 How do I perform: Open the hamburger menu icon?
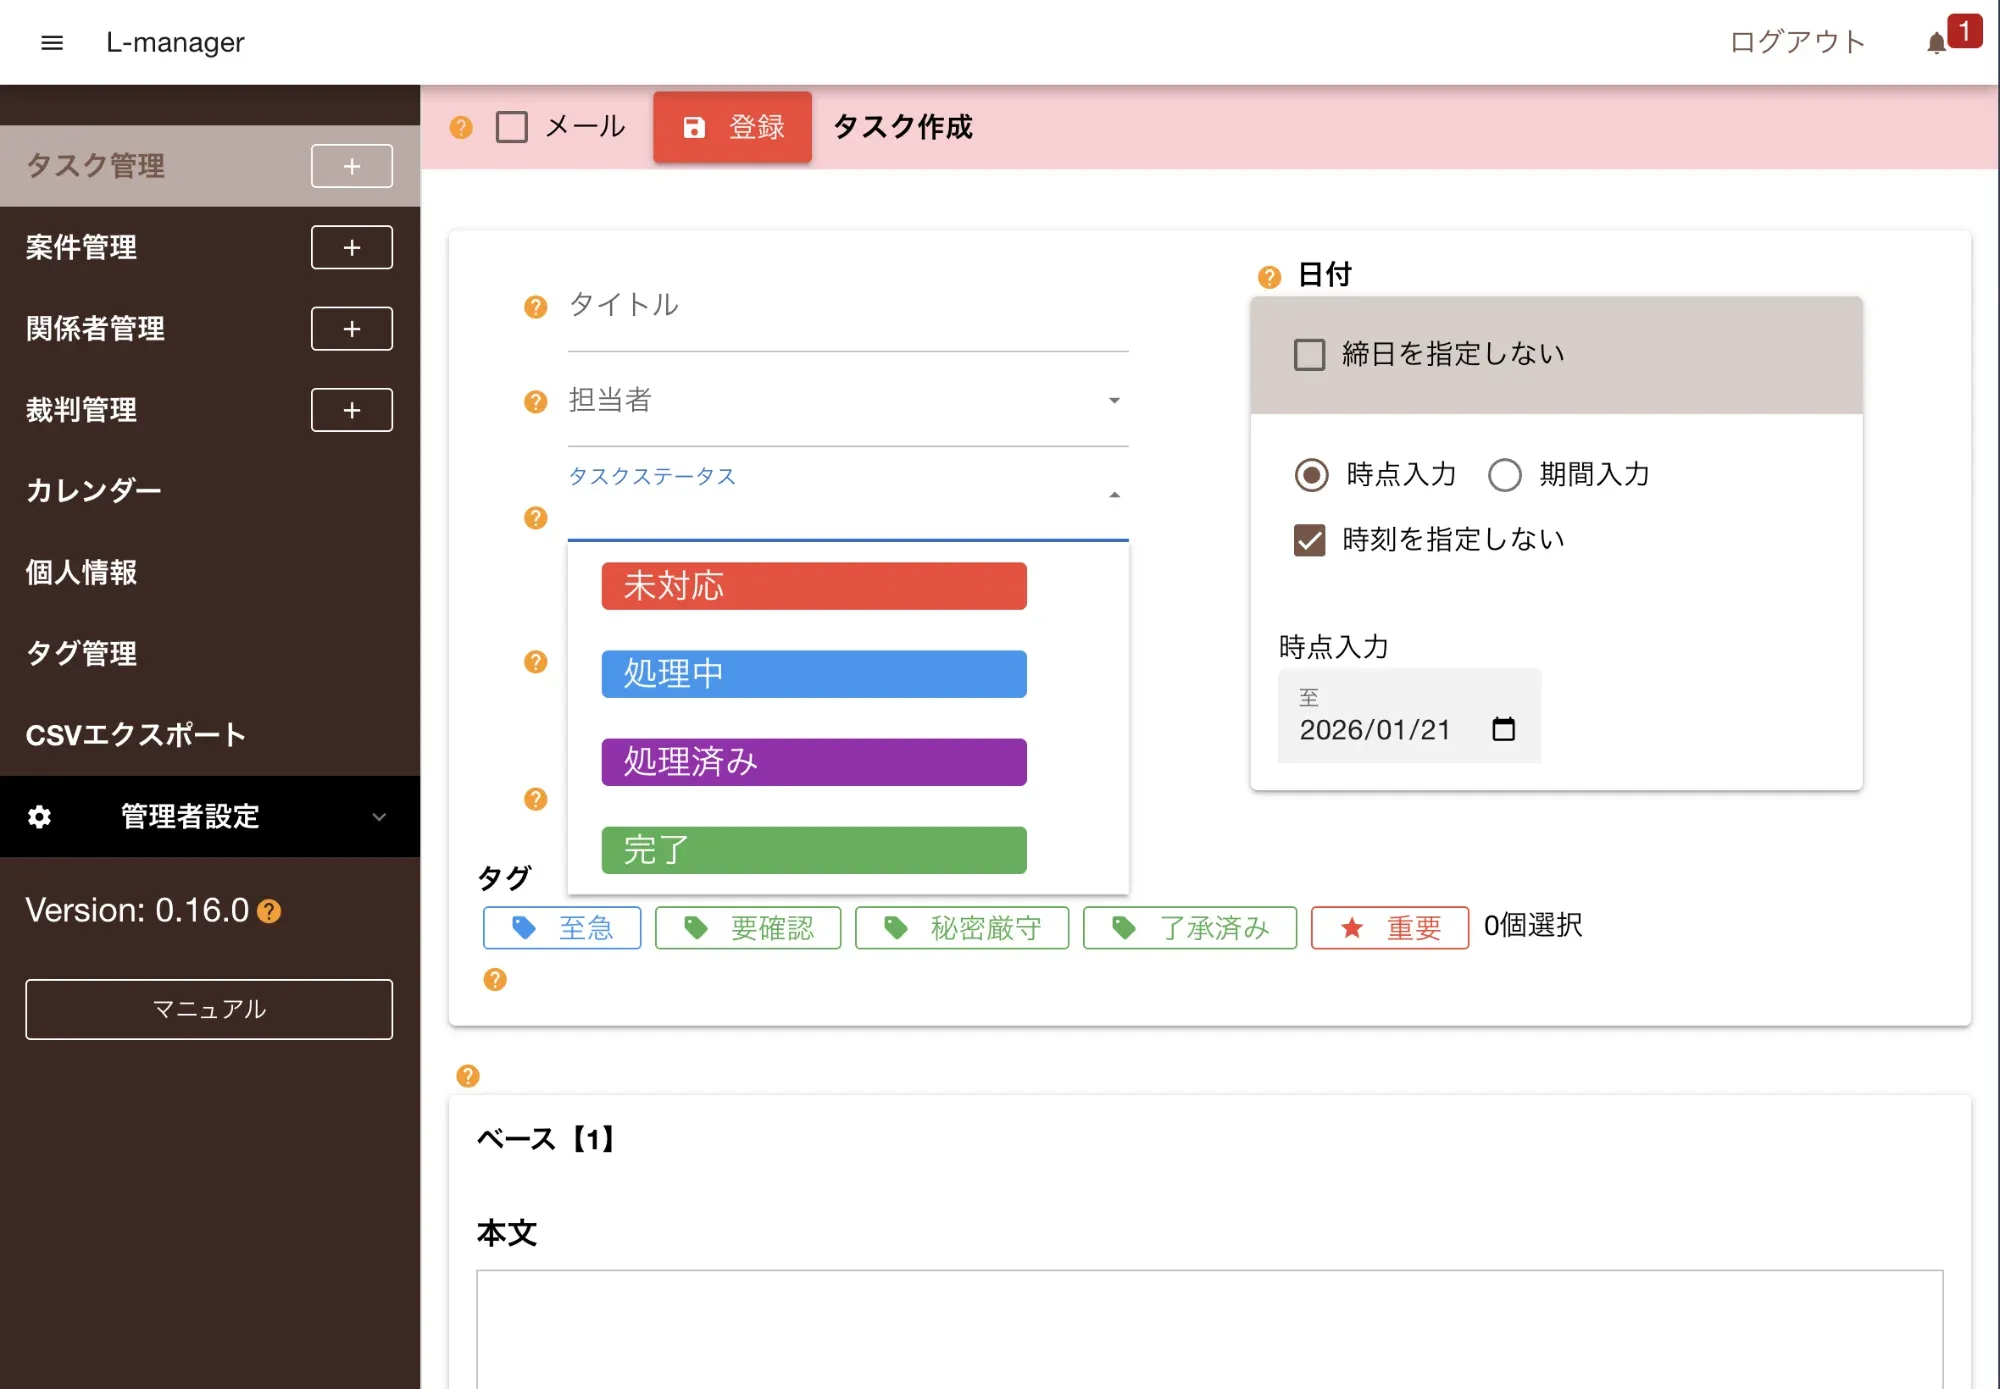52,42
